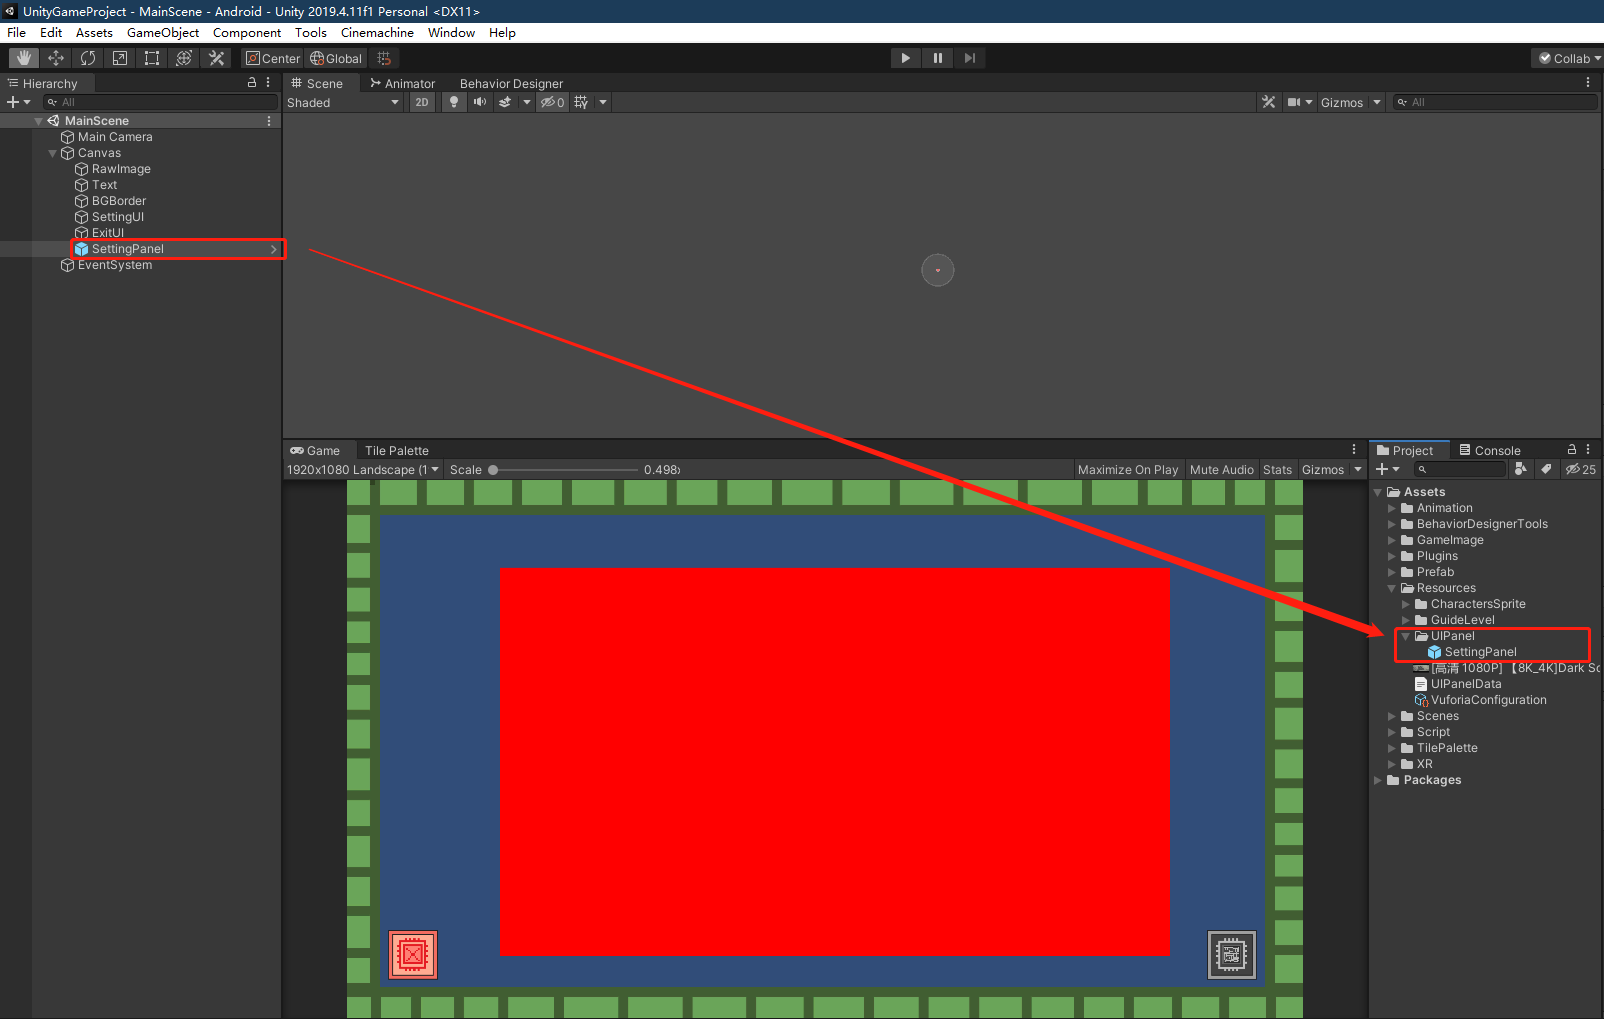Toggle hidden packages count icon
Screen dimensions: 1604x1019
[x=1581, y=469]
